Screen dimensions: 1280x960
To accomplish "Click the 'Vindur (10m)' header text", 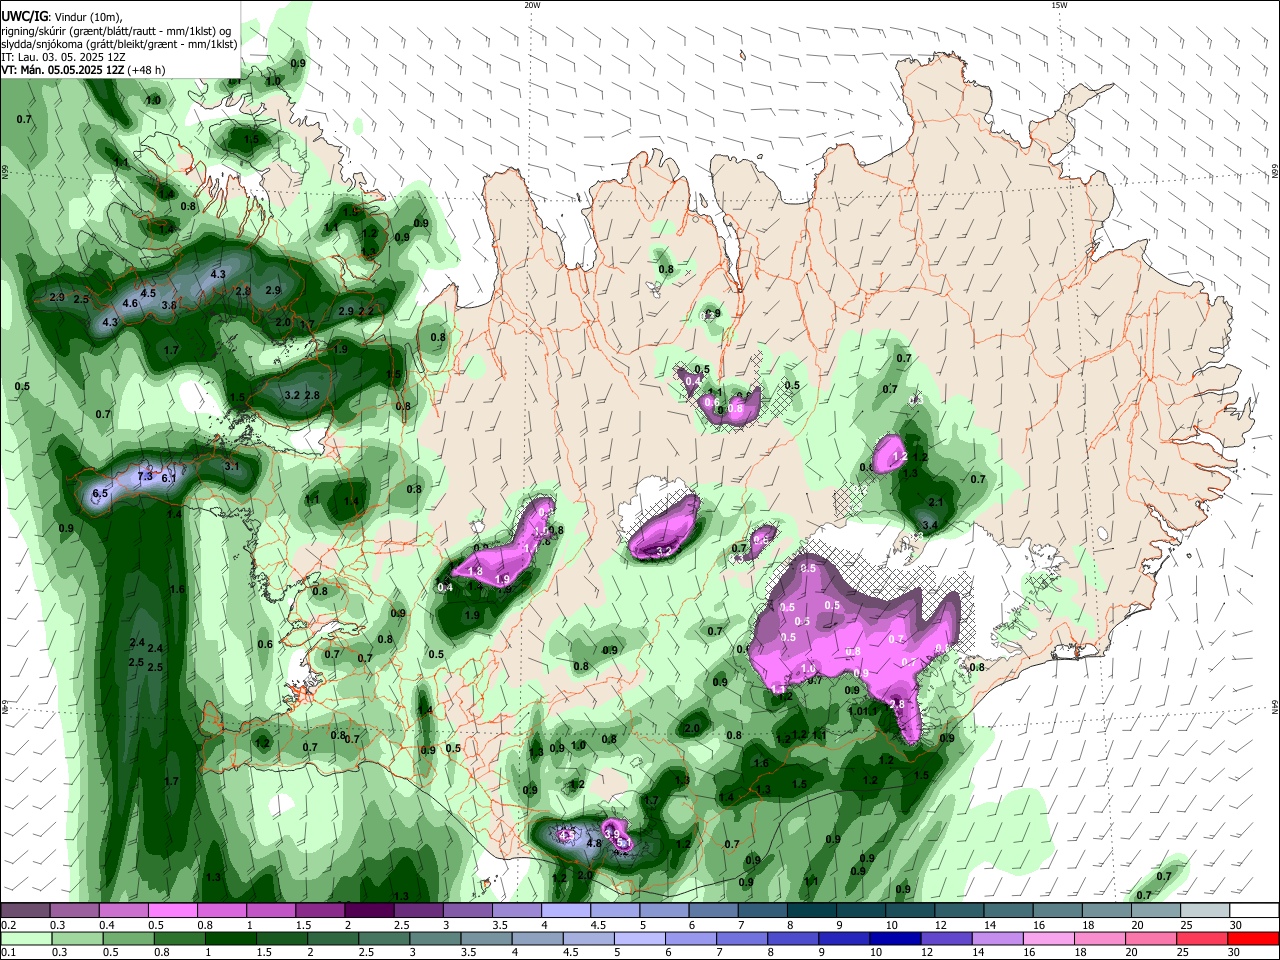I will pos(86,17).
